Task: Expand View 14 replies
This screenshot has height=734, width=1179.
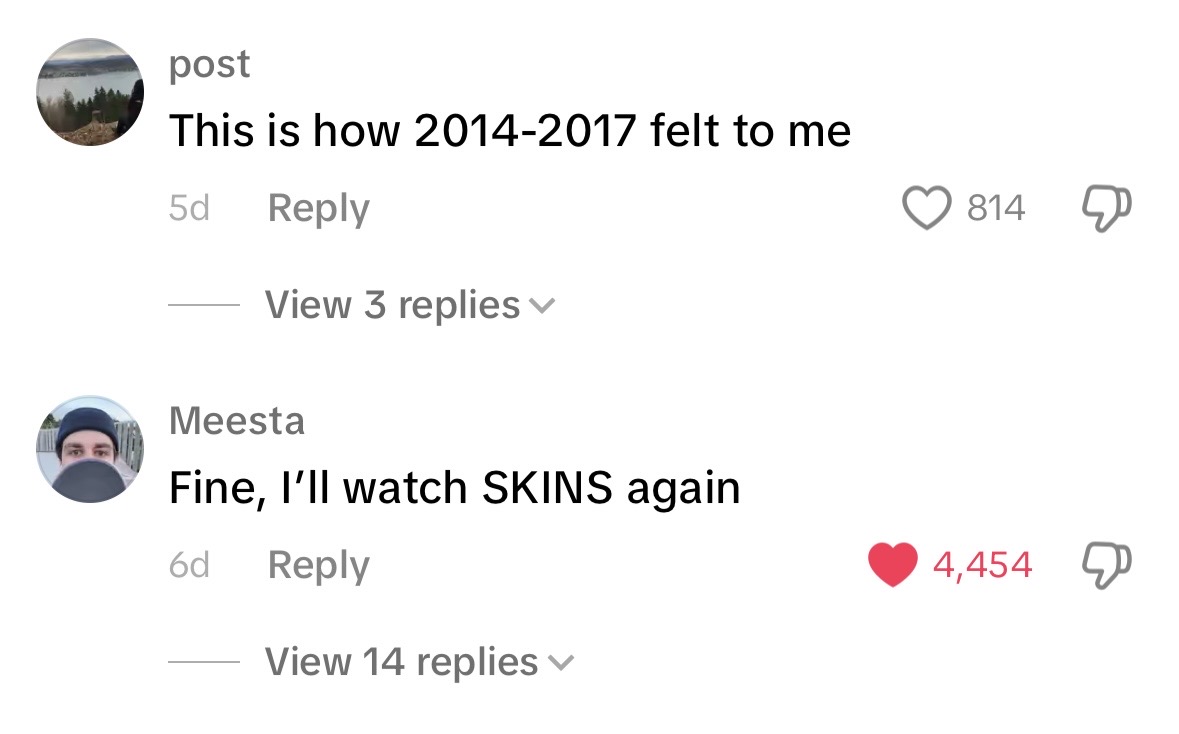Action: click(401, 661)
